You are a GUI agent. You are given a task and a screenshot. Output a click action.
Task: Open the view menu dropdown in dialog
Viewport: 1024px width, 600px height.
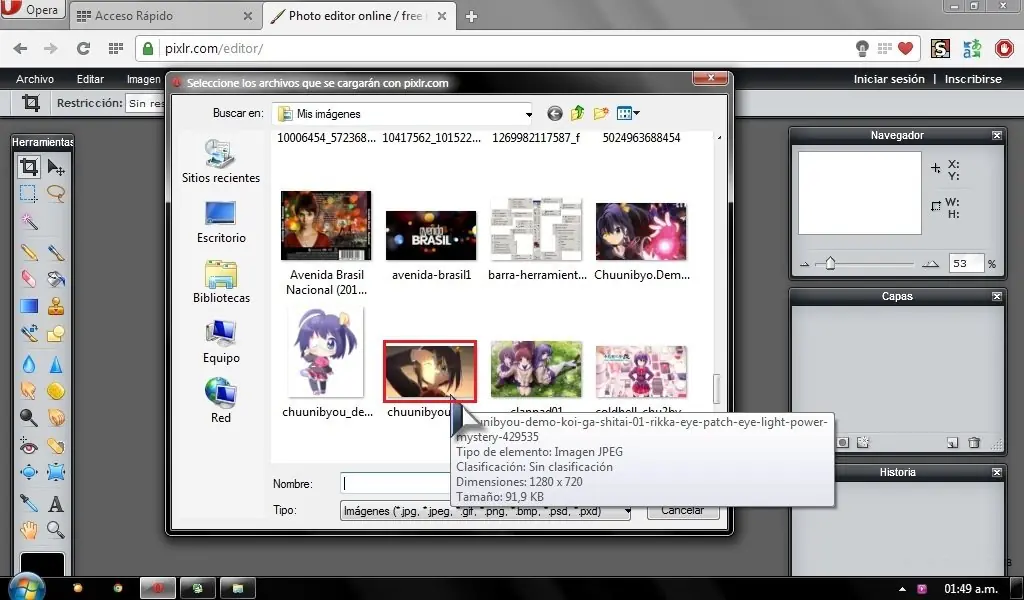(x=628, y=114)
